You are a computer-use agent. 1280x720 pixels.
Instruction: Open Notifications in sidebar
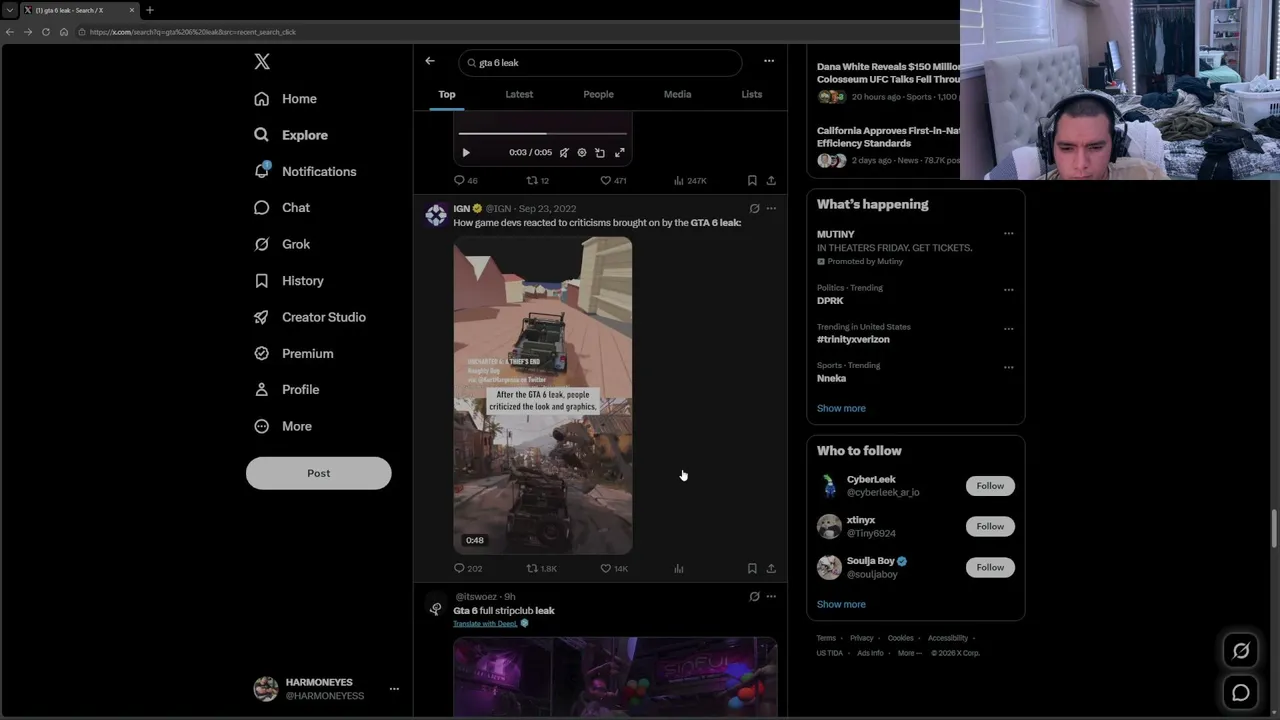pyautogui.click(x=305, y=171)
